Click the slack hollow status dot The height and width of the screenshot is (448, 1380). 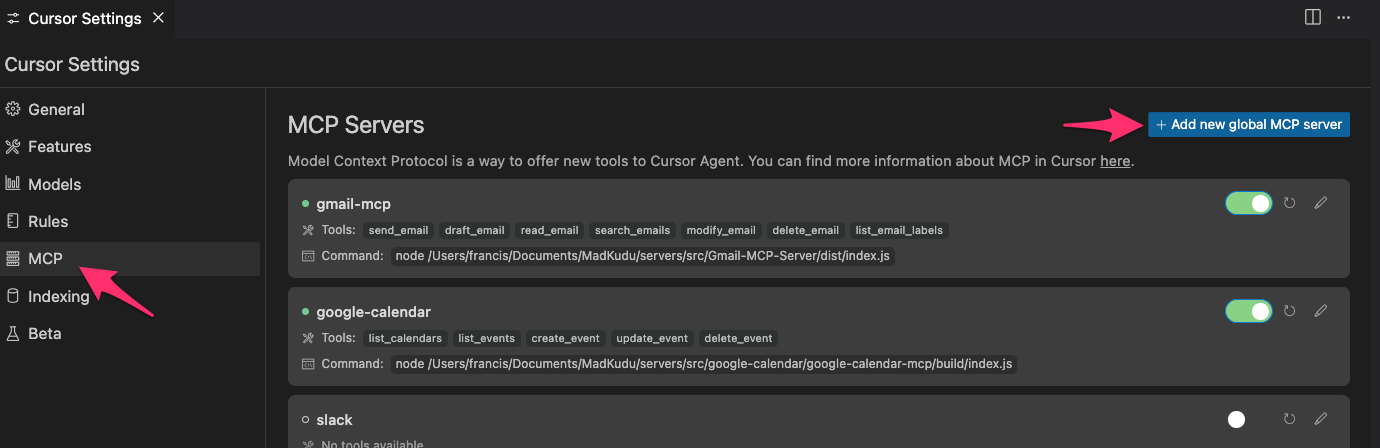(306, 420)
